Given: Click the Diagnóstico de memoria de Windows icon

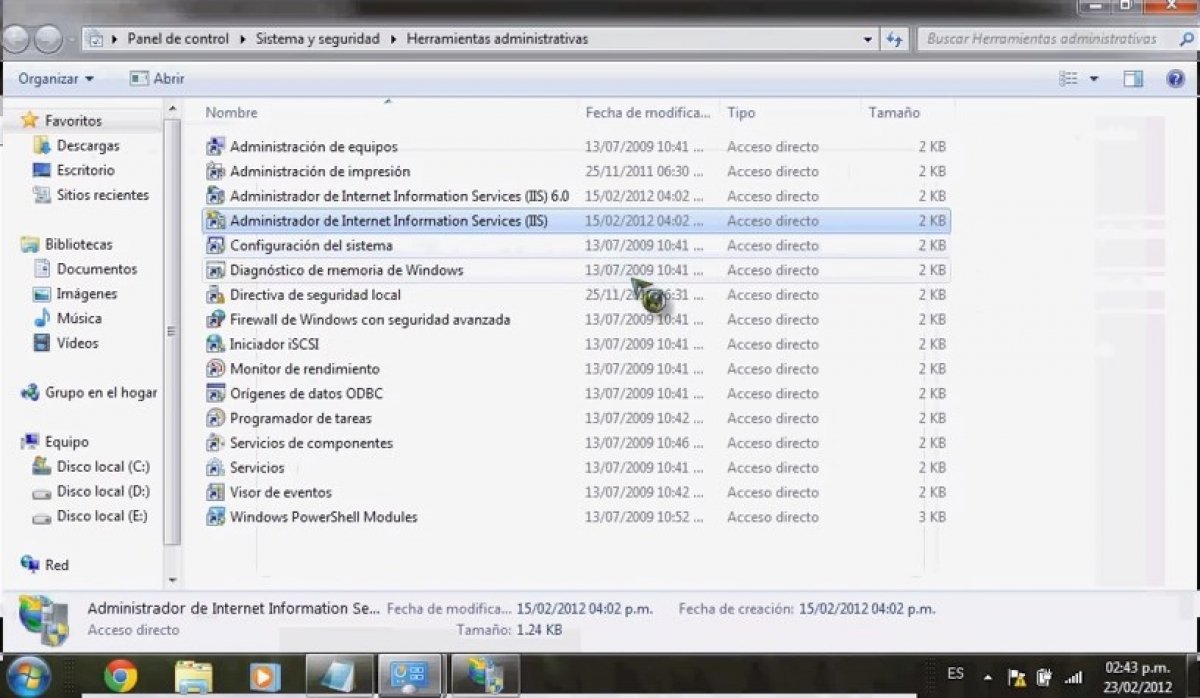Looking at the screenshot, I should point(215,270).
